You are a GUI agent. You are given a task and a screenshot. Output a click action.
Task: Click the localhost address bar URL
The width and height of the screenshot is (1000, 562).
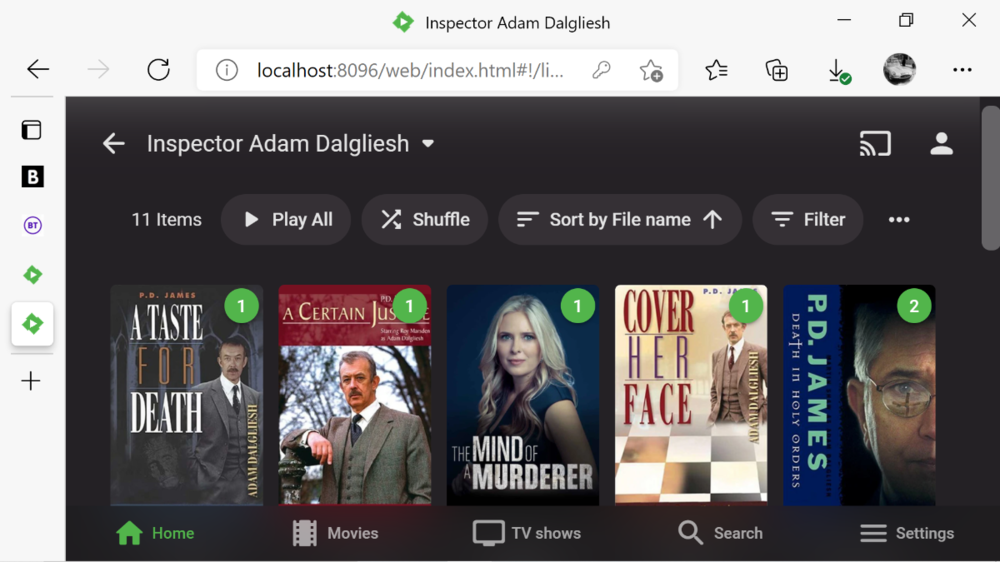pyautogui.click(x=410, y=70)
